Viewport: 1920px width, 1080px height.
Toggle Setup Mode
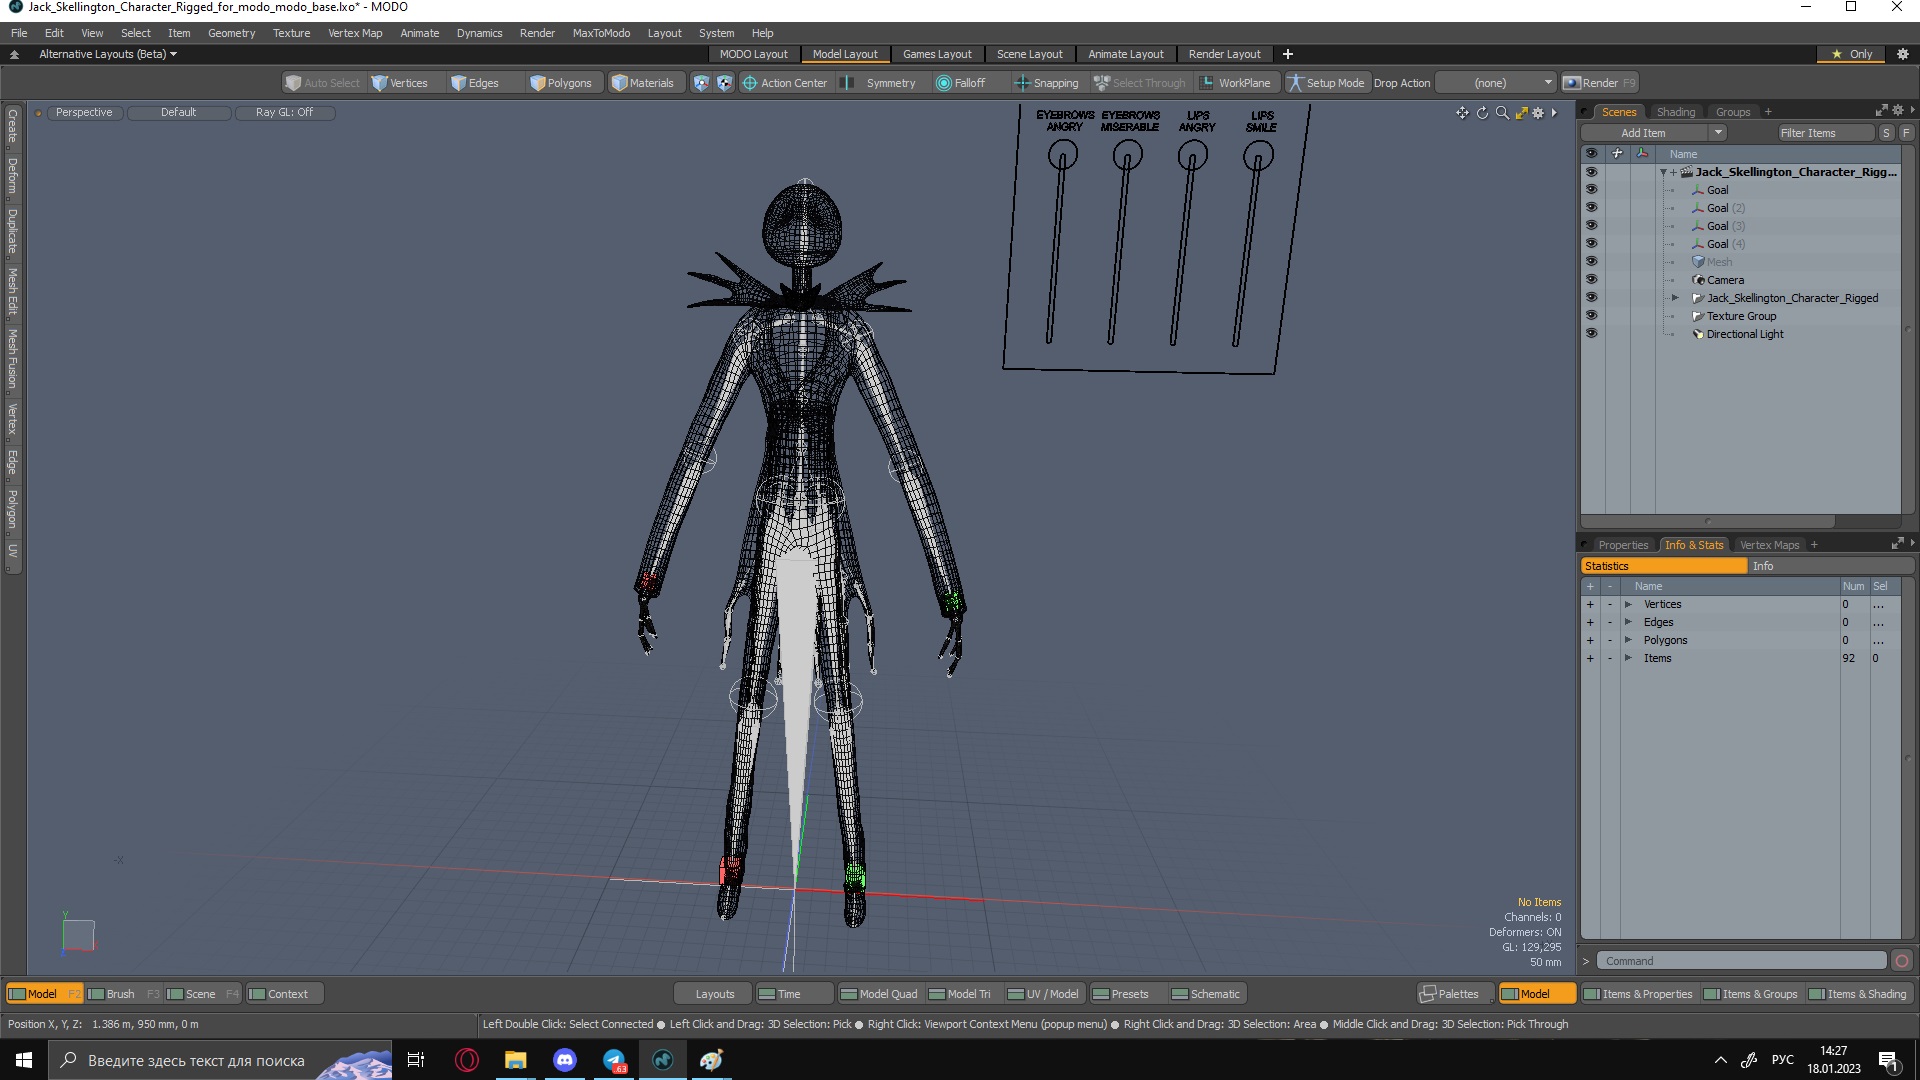coord(1326,83)
